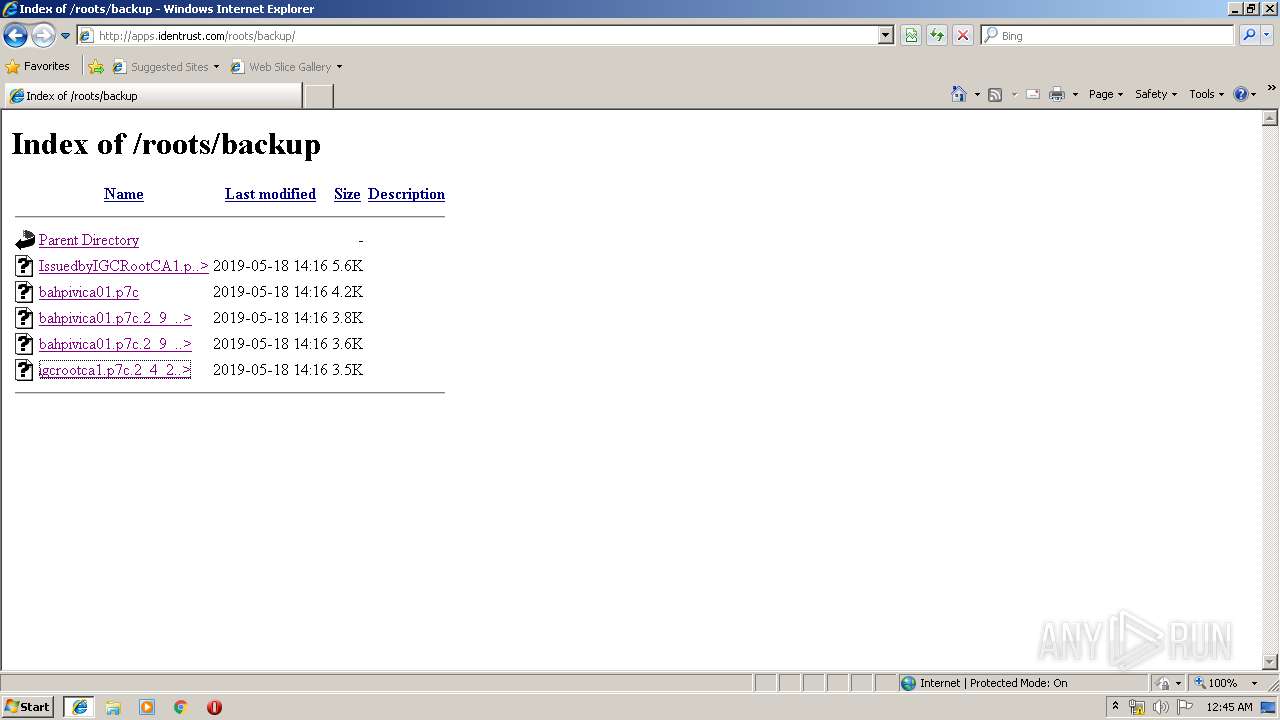Image resolution: width=1280 pixels, height=720 pixels.
Task: Open the Favorites star button
Action: point(38,67)
